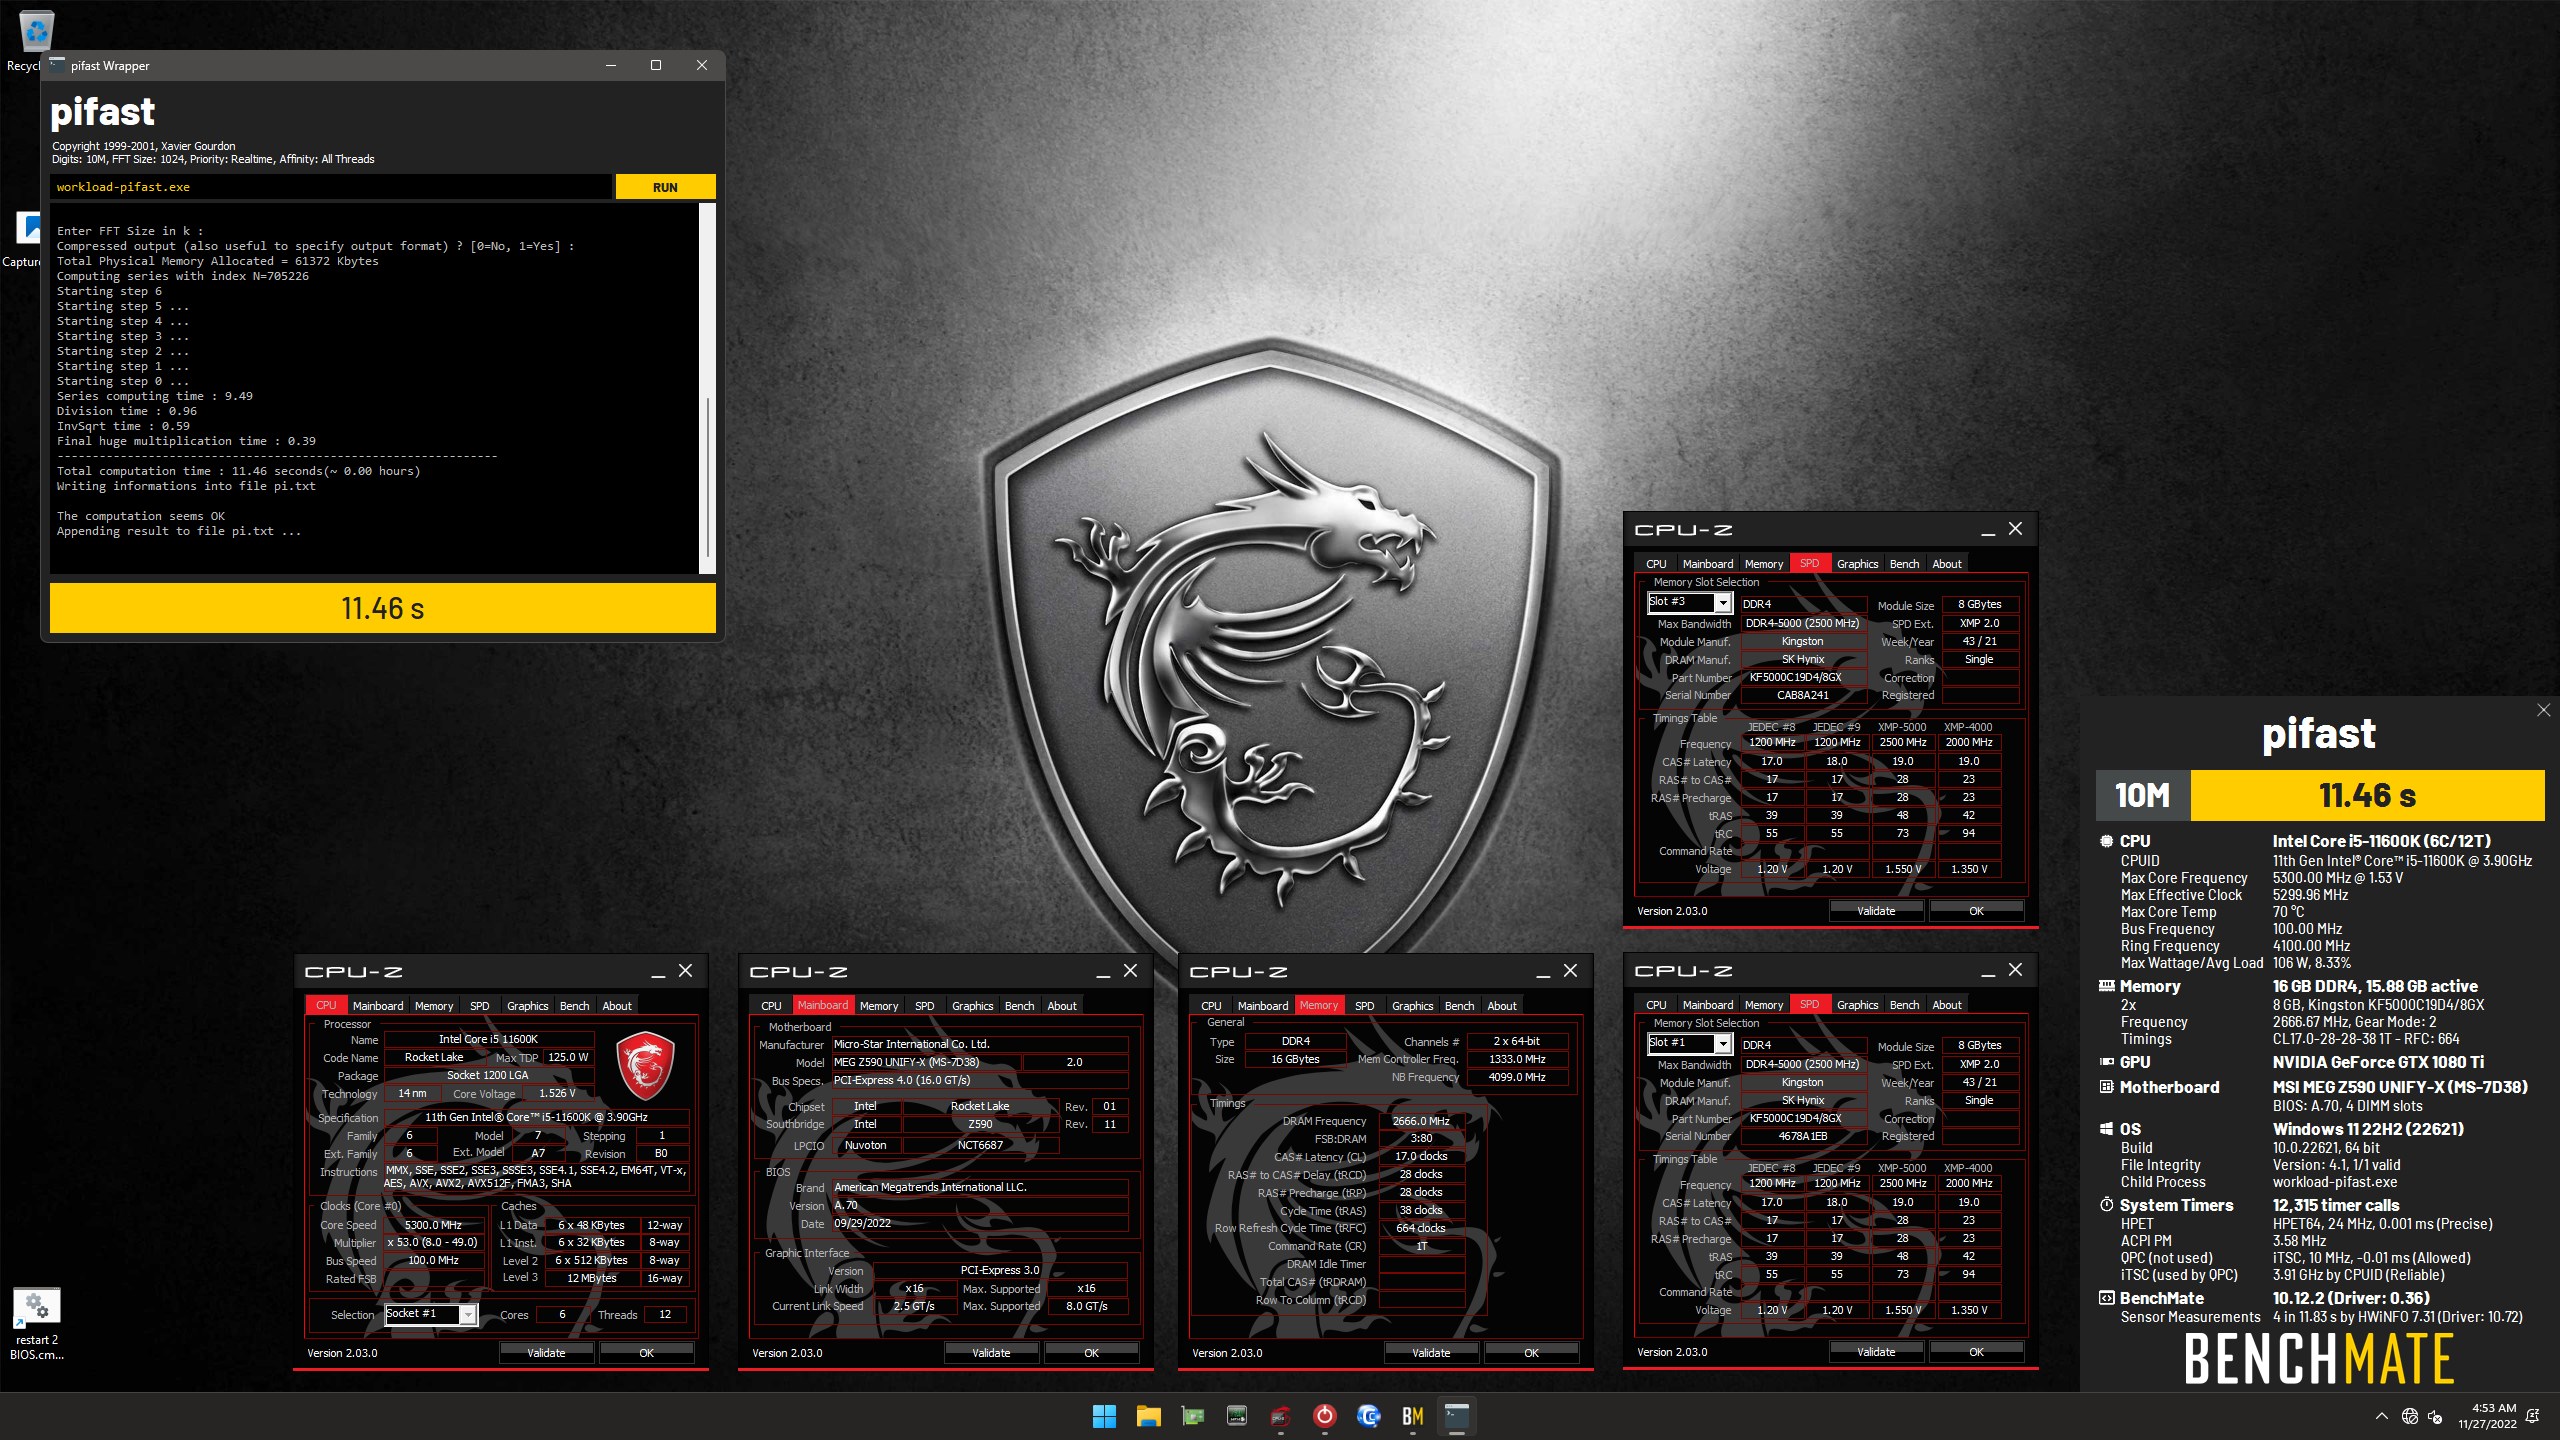Click Validate in CPU-Z Slot #1 SPD window
Image resolution: width=2560 pixels, height=1440 pixels.
pos(1876,1352)
